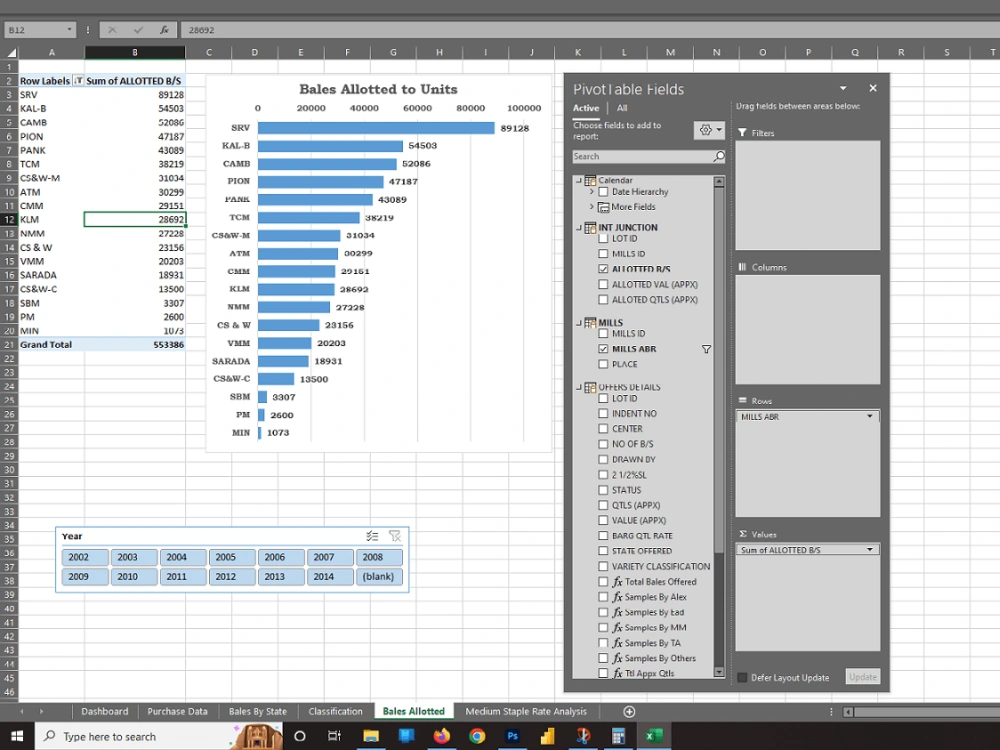Check the VARIETY CLASSIFICATION field
Viewport: 1000px width, 750px height.
tap(603, 566)
